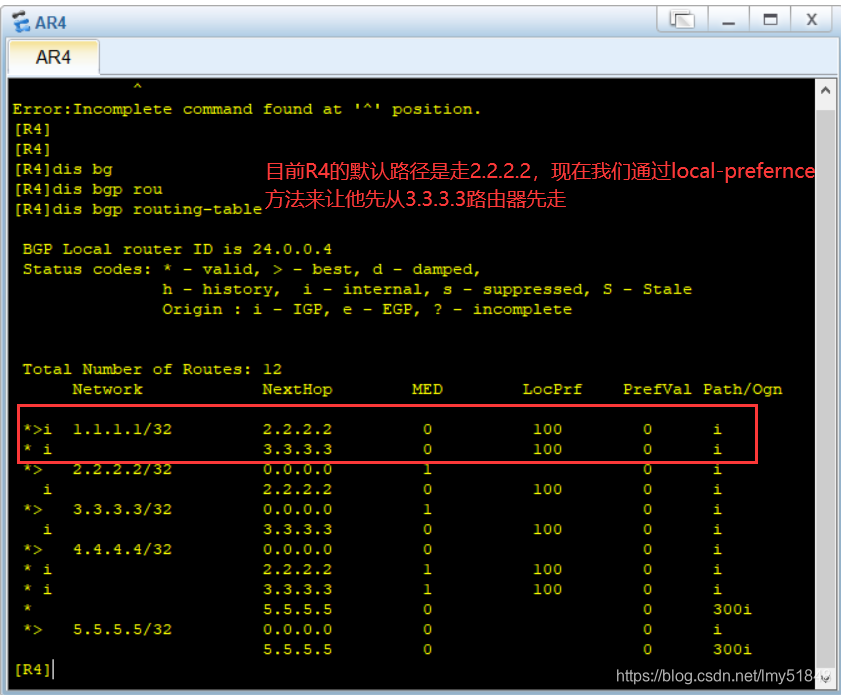Click the restore-down window icon
This screenshot has width=841, height=695.
pyautogui.click(x=682, y=20)
